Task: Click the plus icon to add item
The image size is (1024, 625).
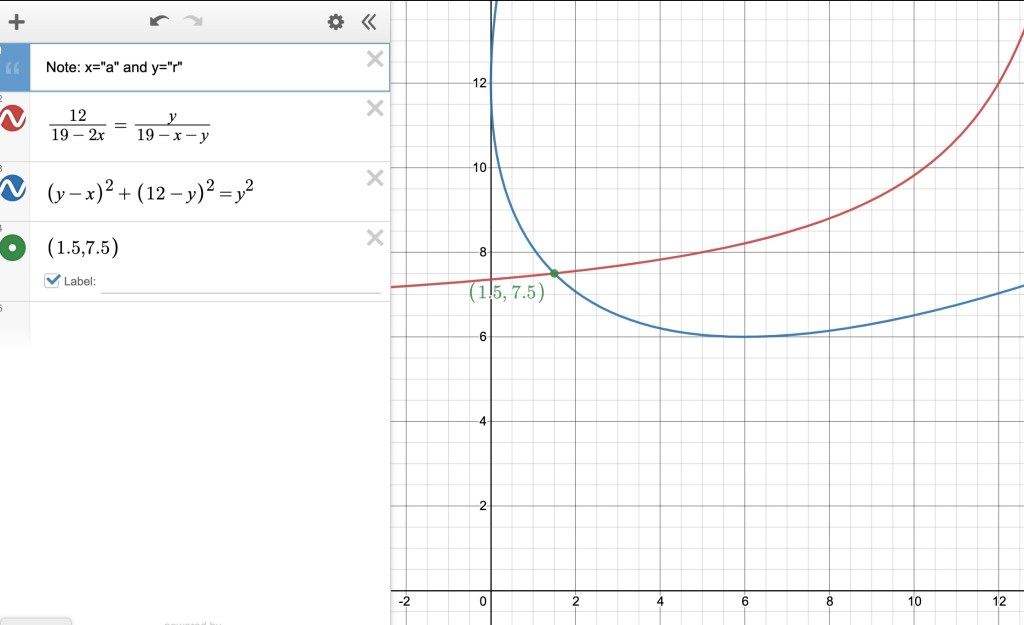Action: [x=16, y=21]
